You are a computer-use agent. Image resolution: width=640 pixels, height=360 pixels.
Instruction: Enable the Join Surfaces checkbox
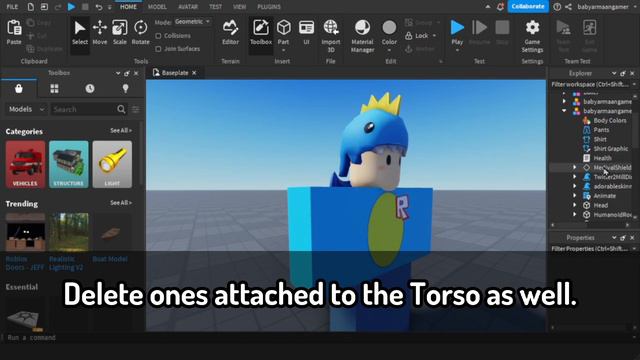click(158, 49)
